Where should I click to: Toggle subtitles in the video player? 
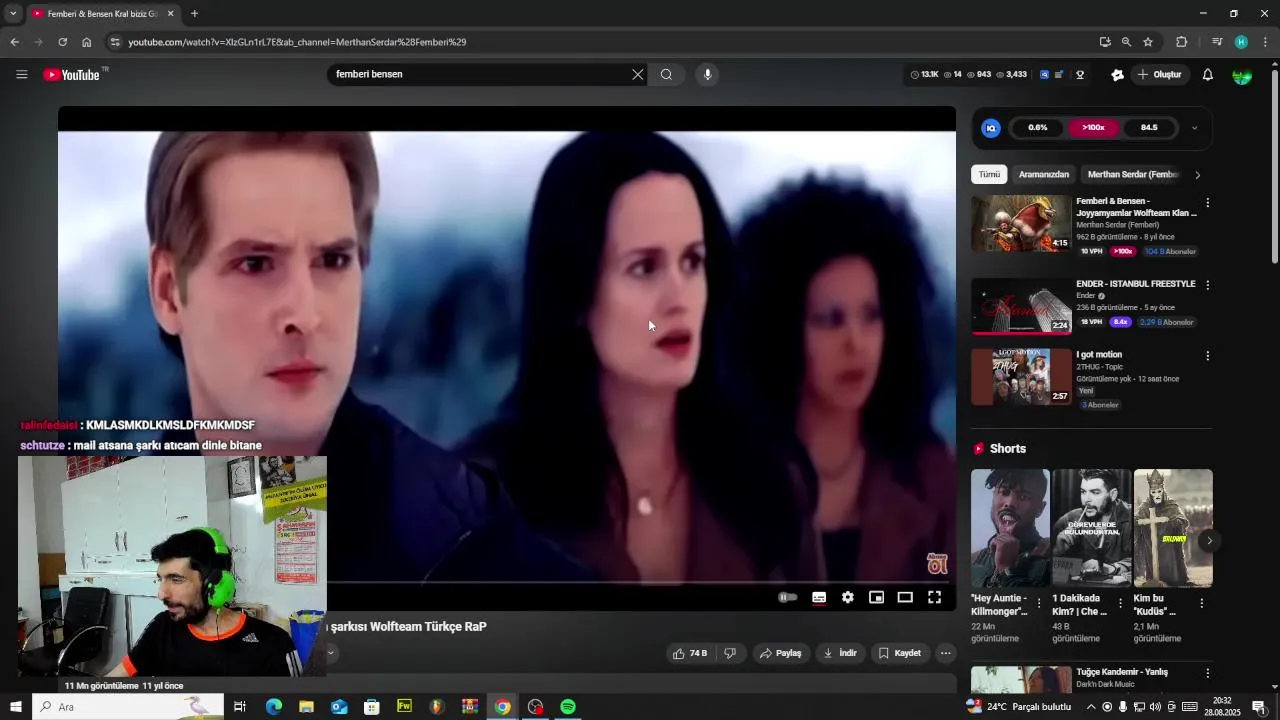click(x=819, y=598)
